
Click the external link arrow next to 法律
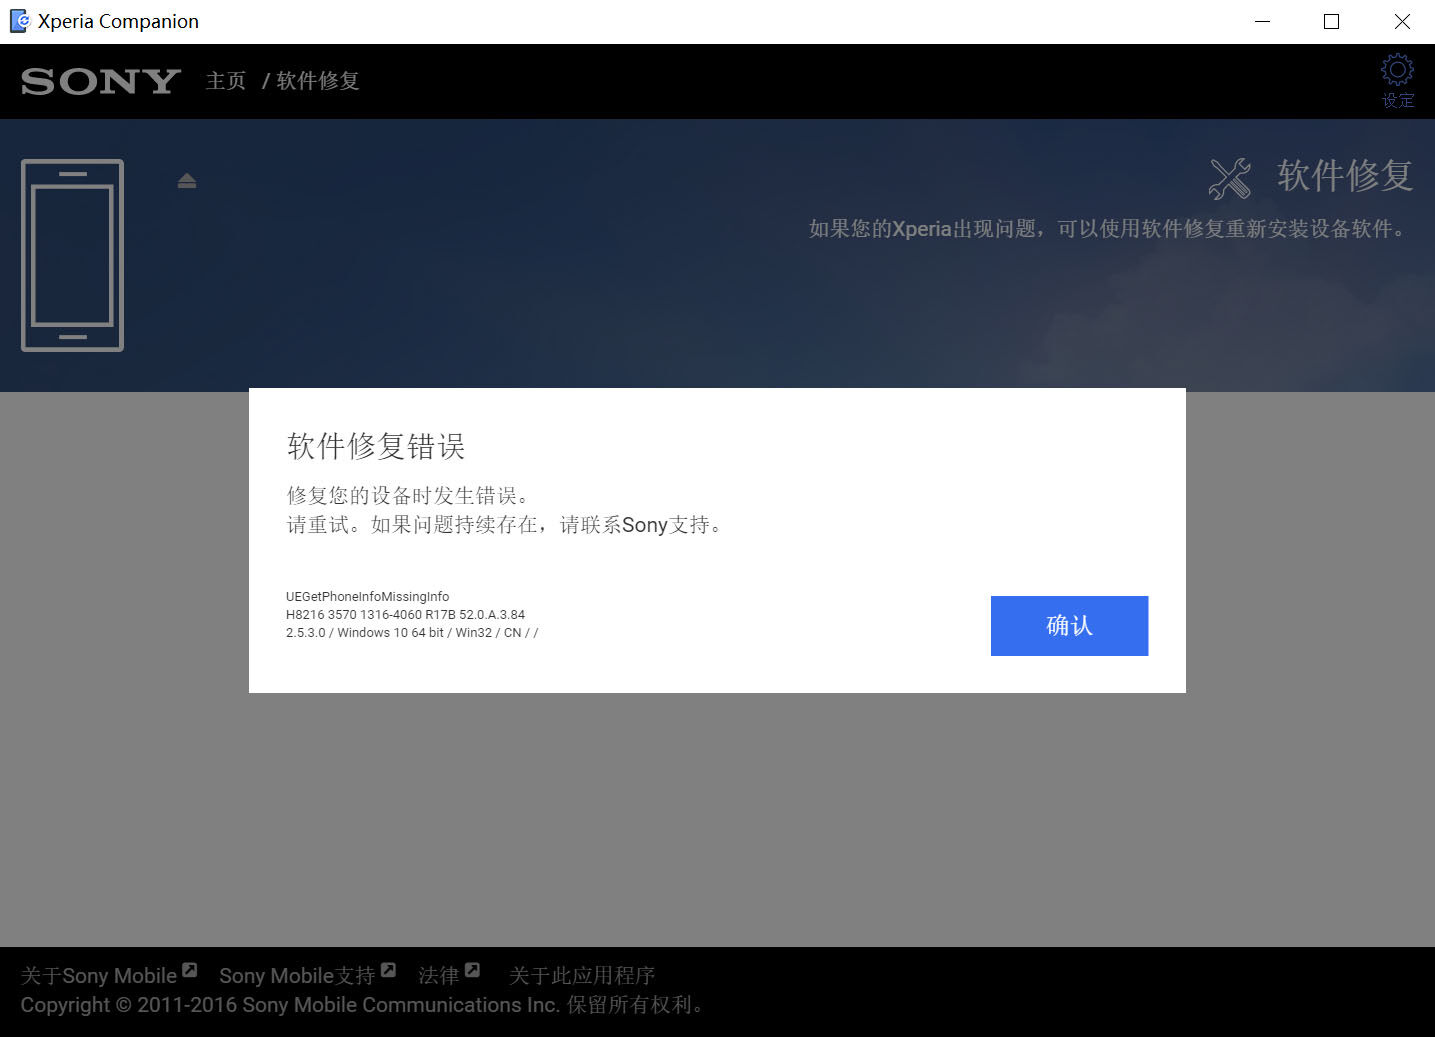point(473,970)
